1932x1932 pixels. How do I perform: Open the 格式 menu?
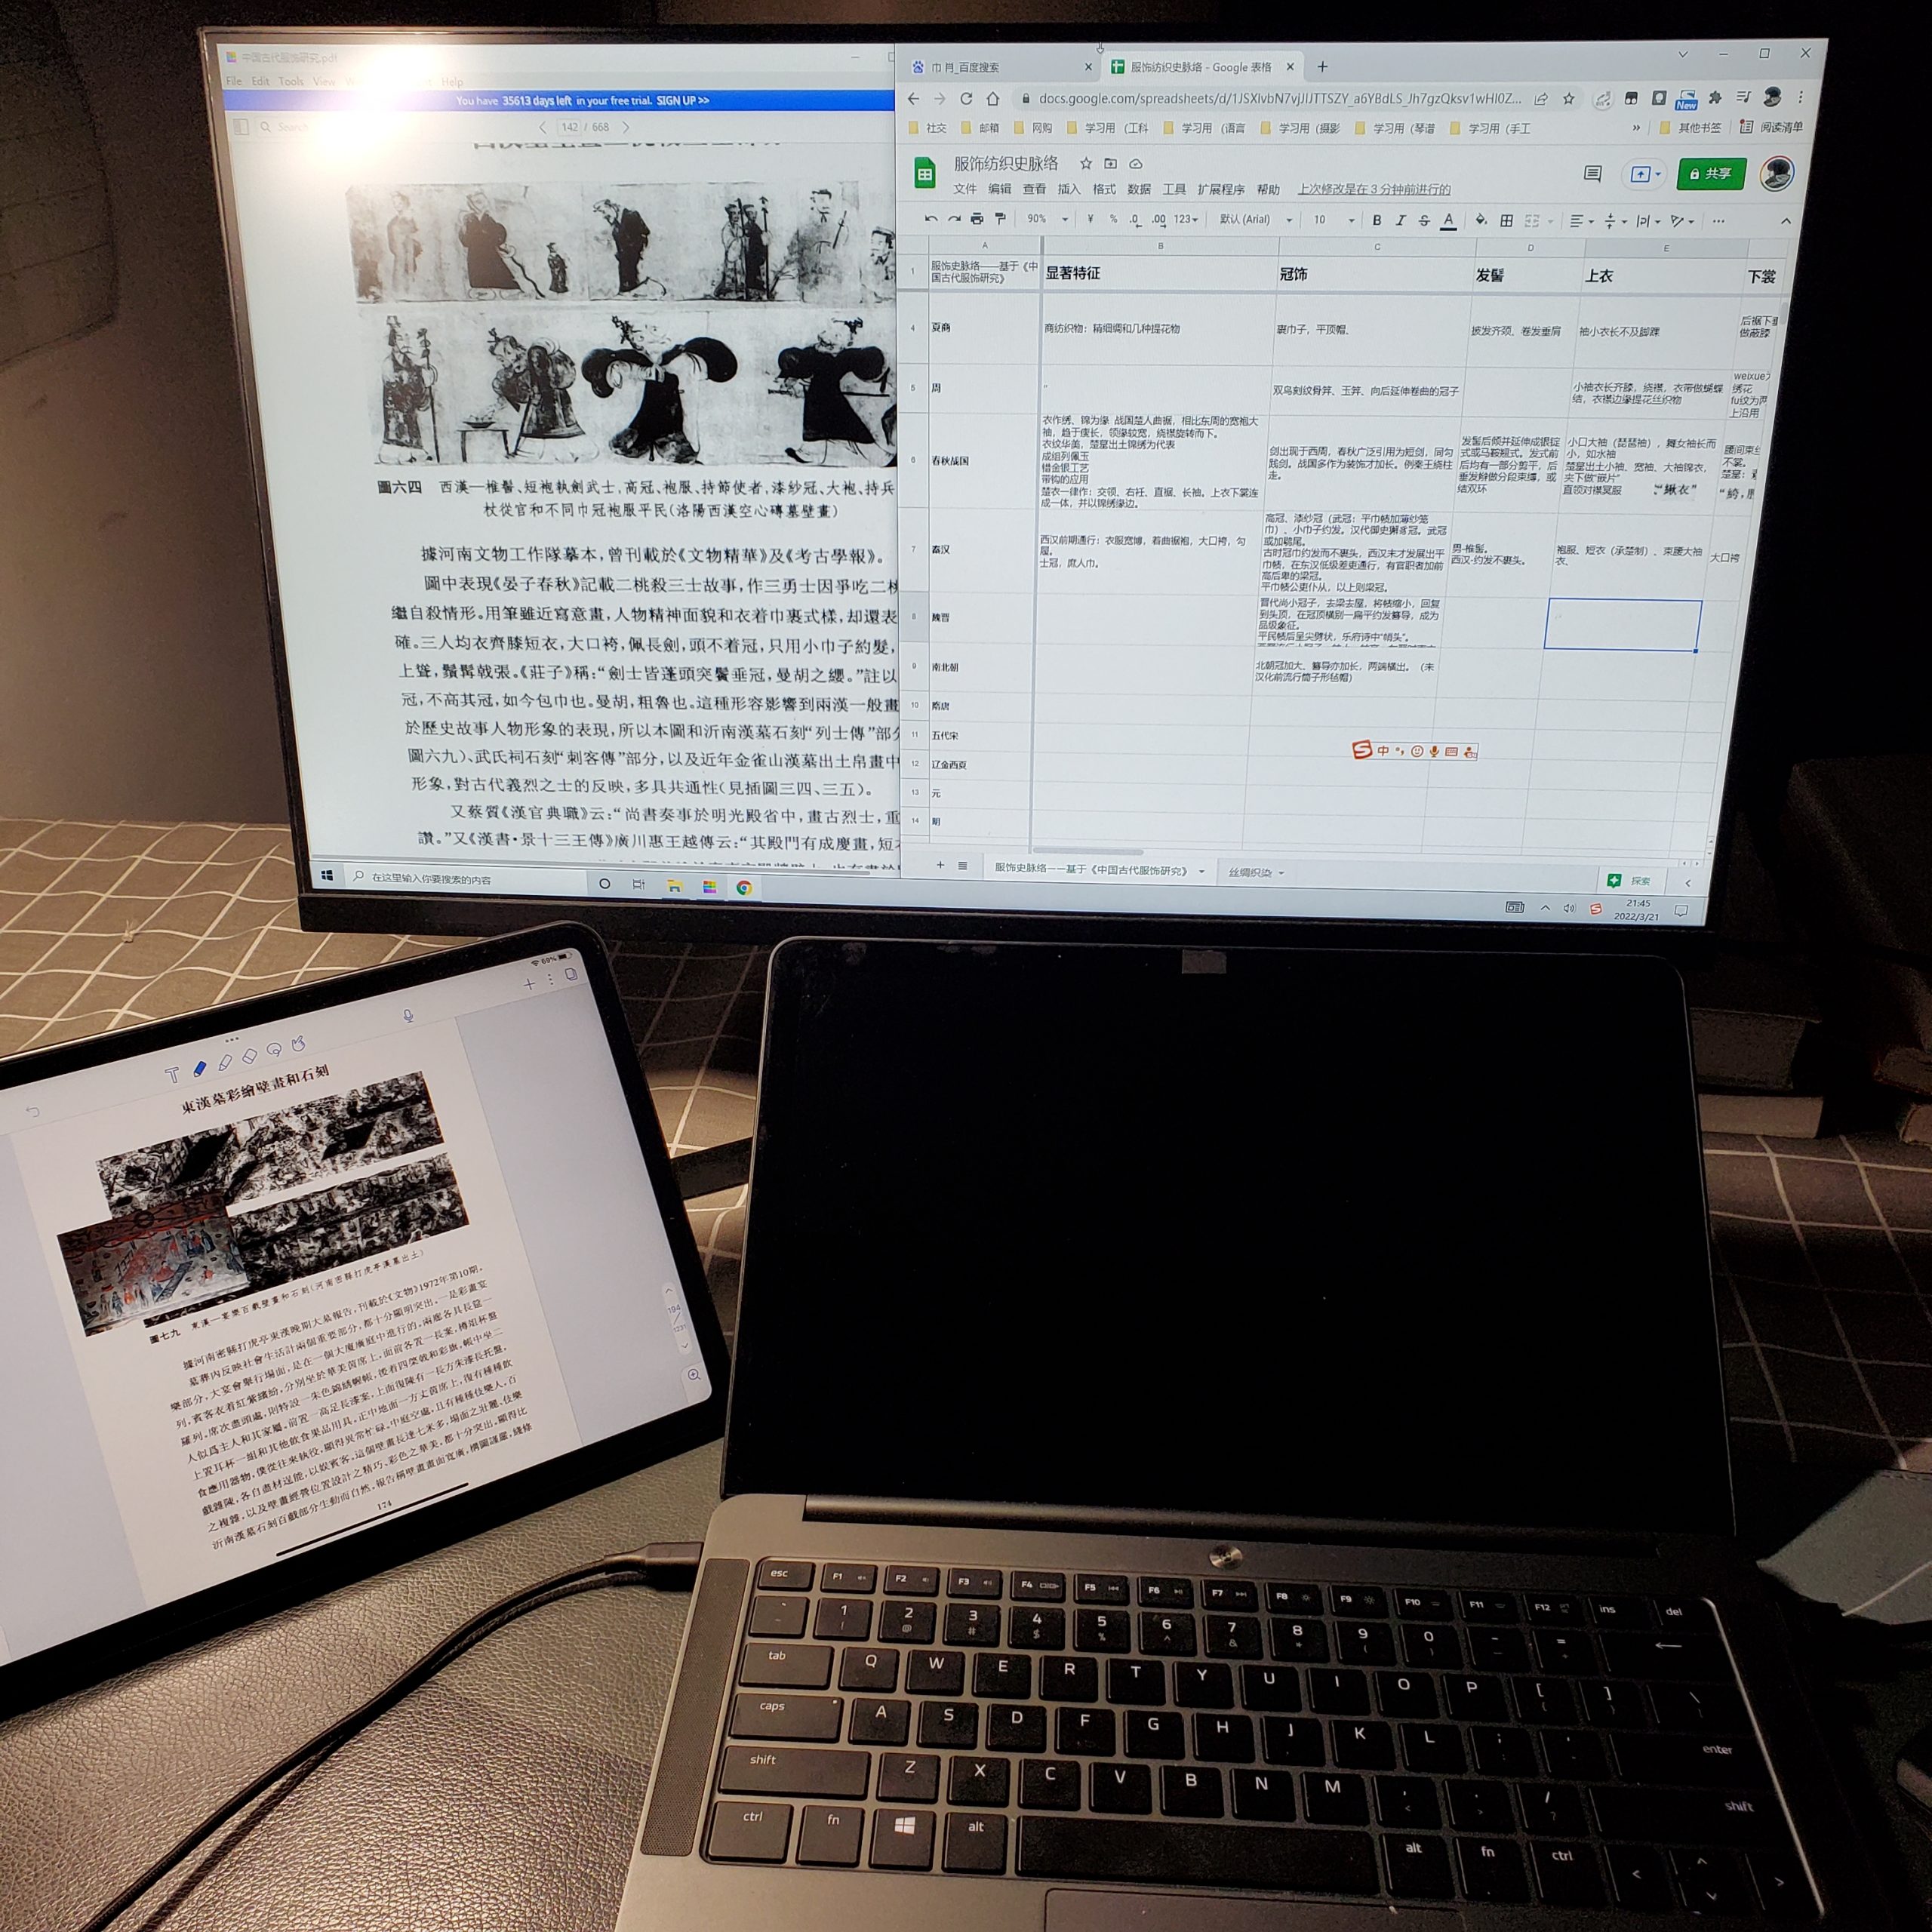[1104, 188]
